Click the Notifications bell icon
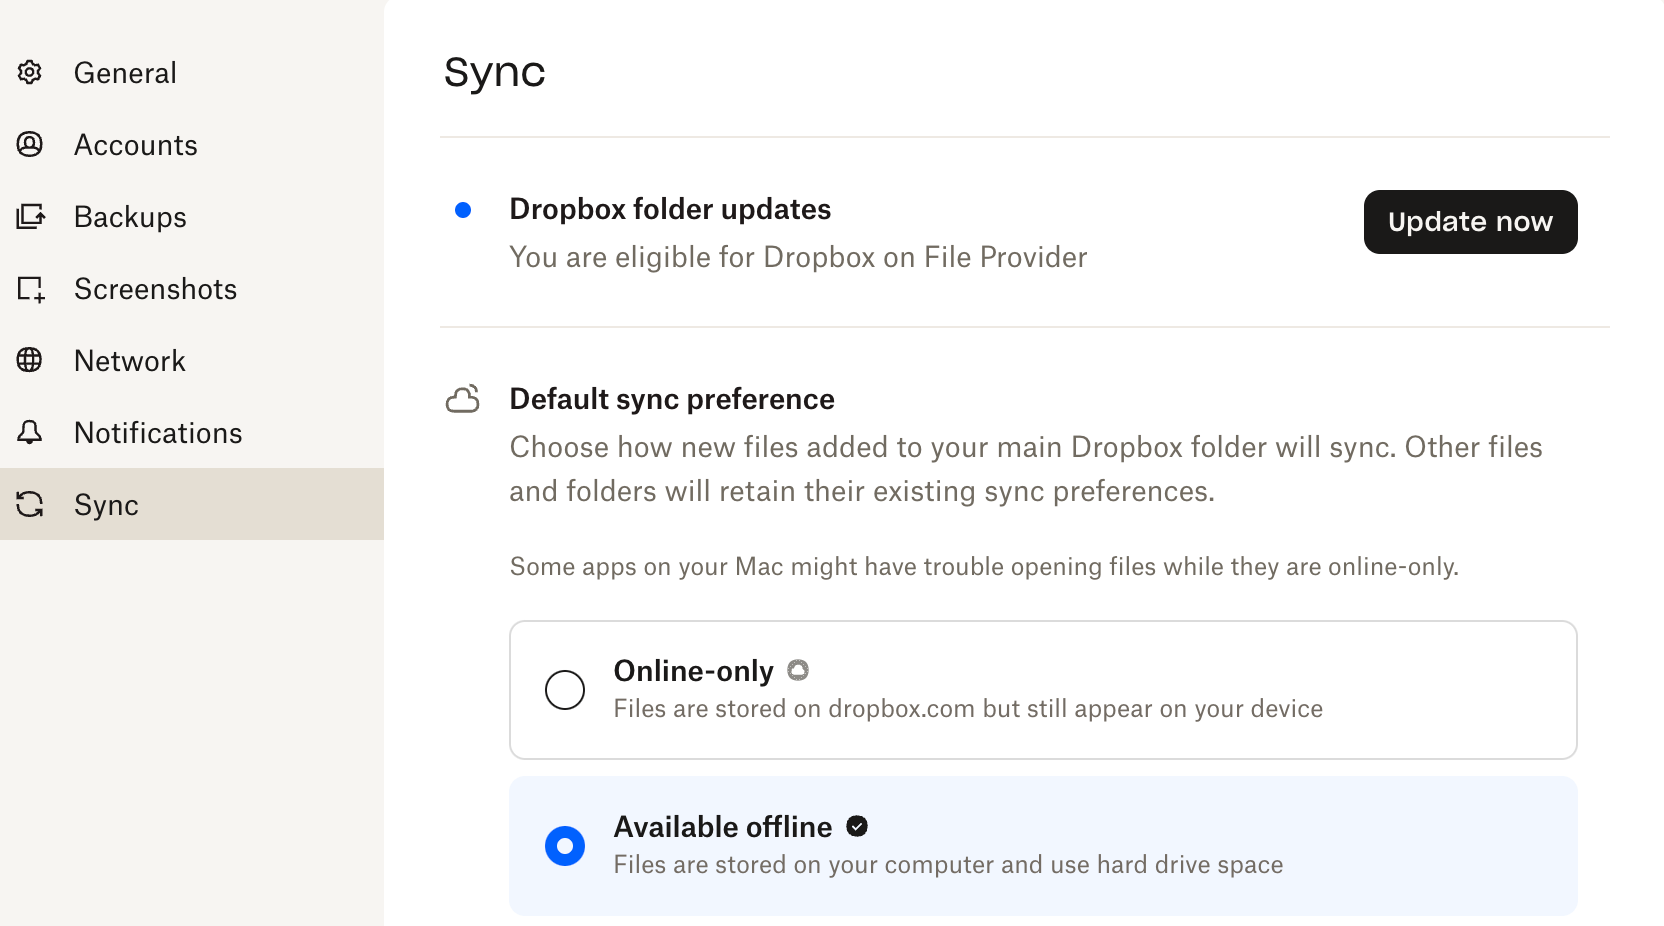 pyautogui.click(x=30, y=432)
